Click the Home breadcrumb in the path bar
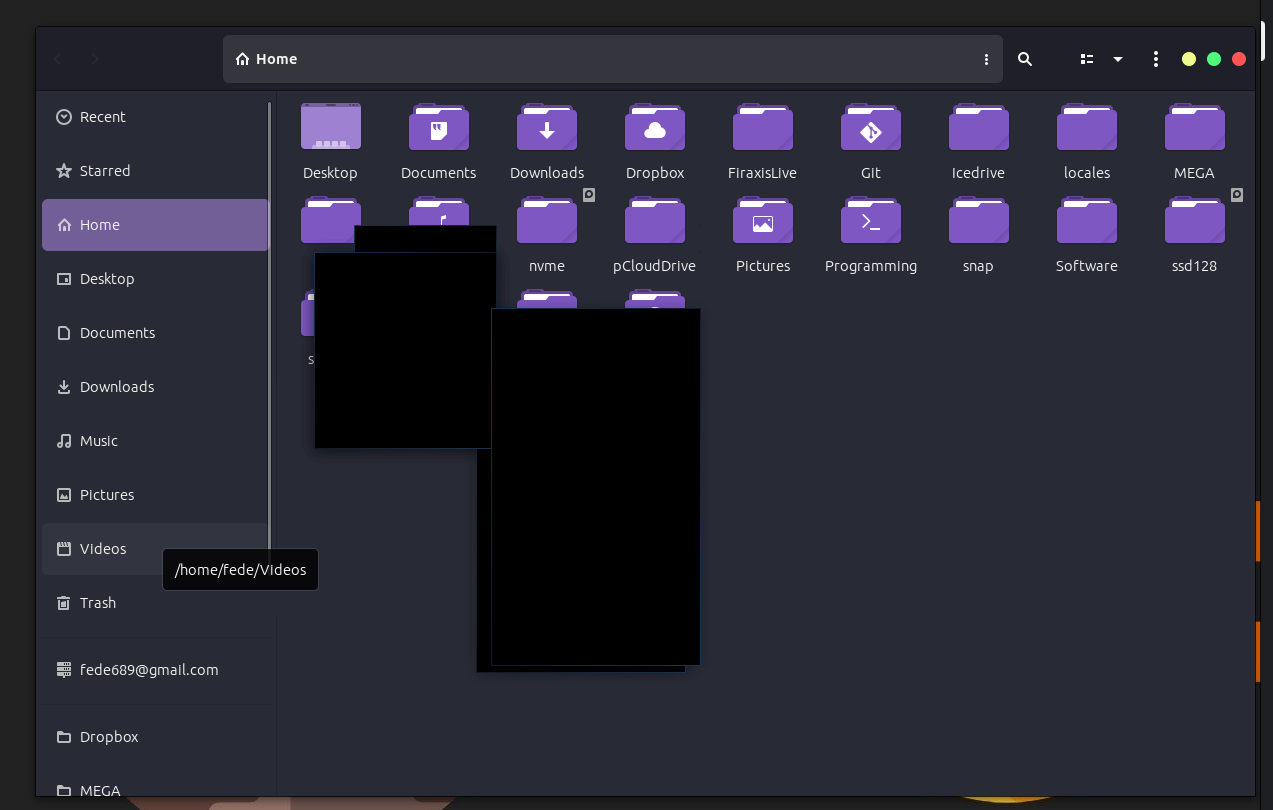This screenshot has width=1273, height=810. point(265,59)
